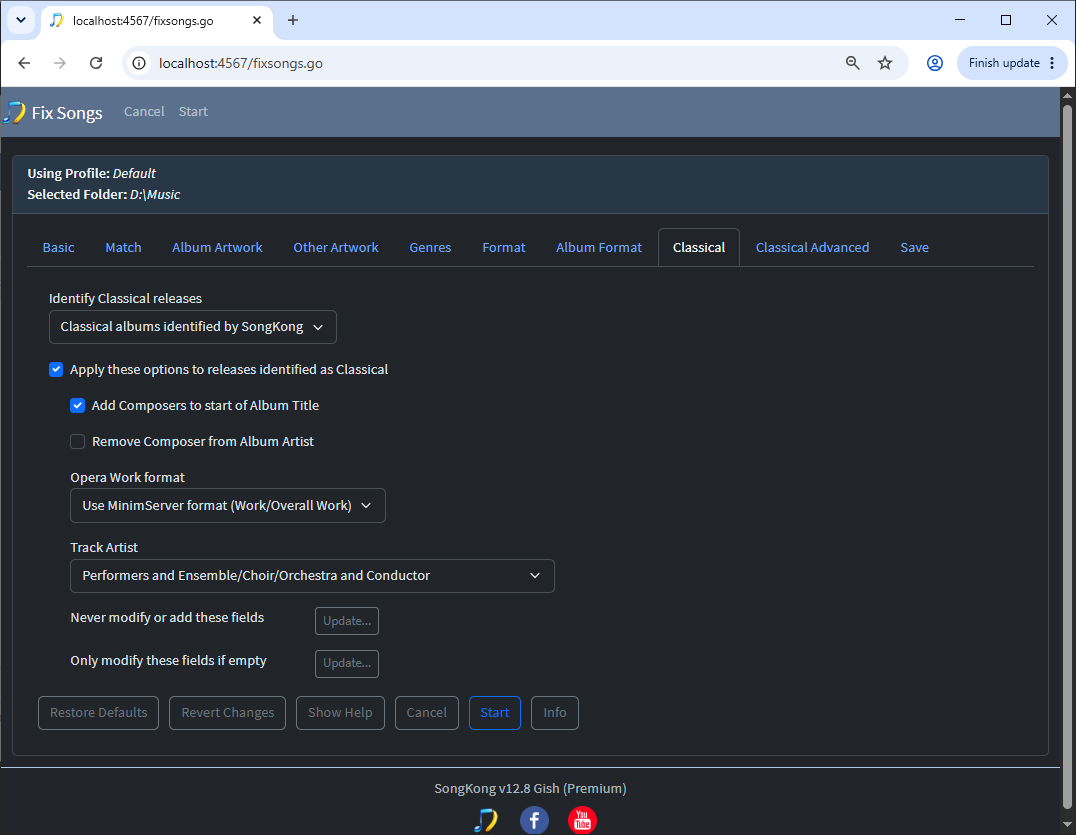Open the tab search chevron button
Screen dimensions: 1076x835
[21, 20]
